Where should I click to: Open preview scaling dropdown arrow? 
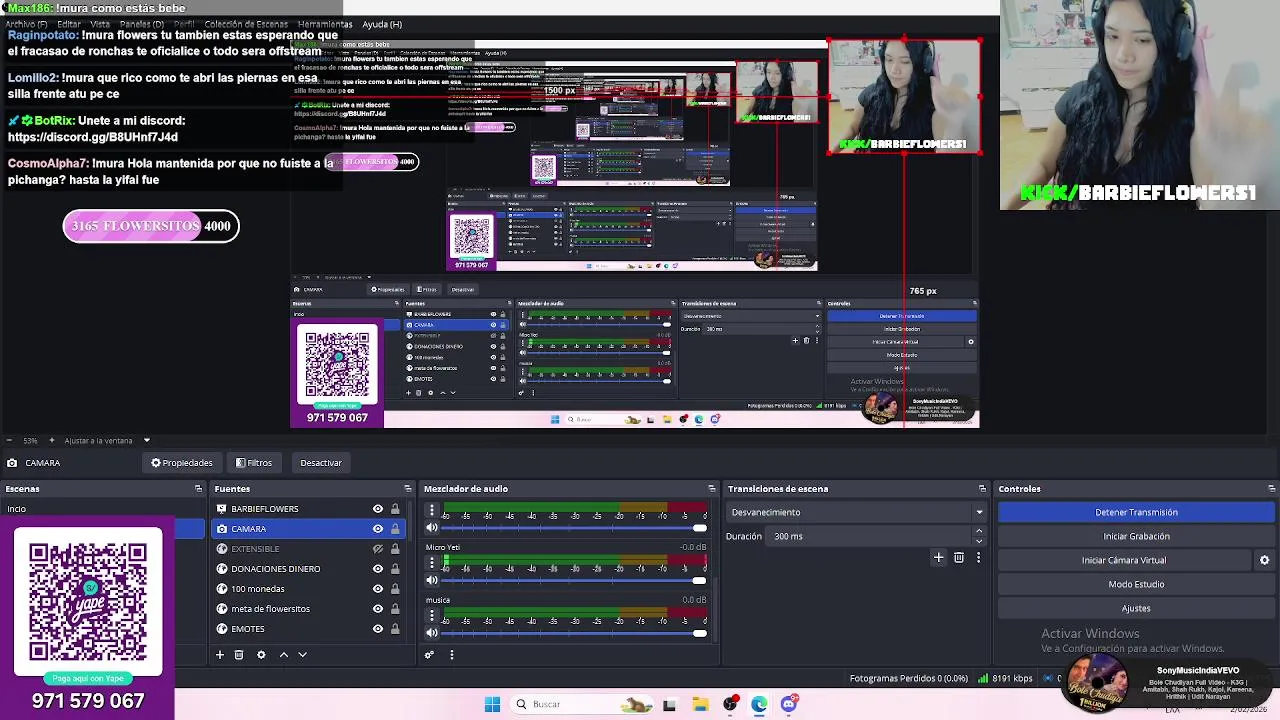(146, 440)
